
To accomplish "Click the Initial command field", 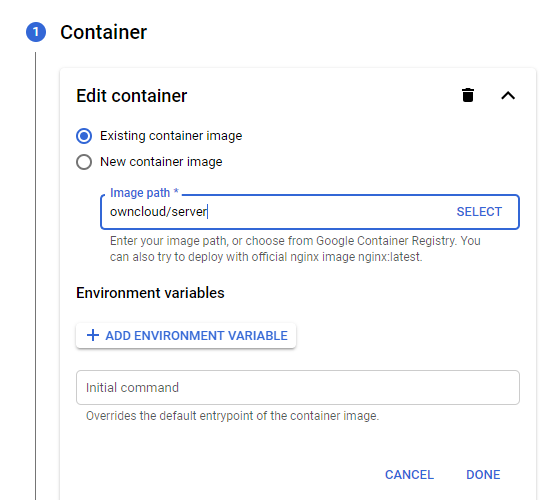I will [298, 387].
